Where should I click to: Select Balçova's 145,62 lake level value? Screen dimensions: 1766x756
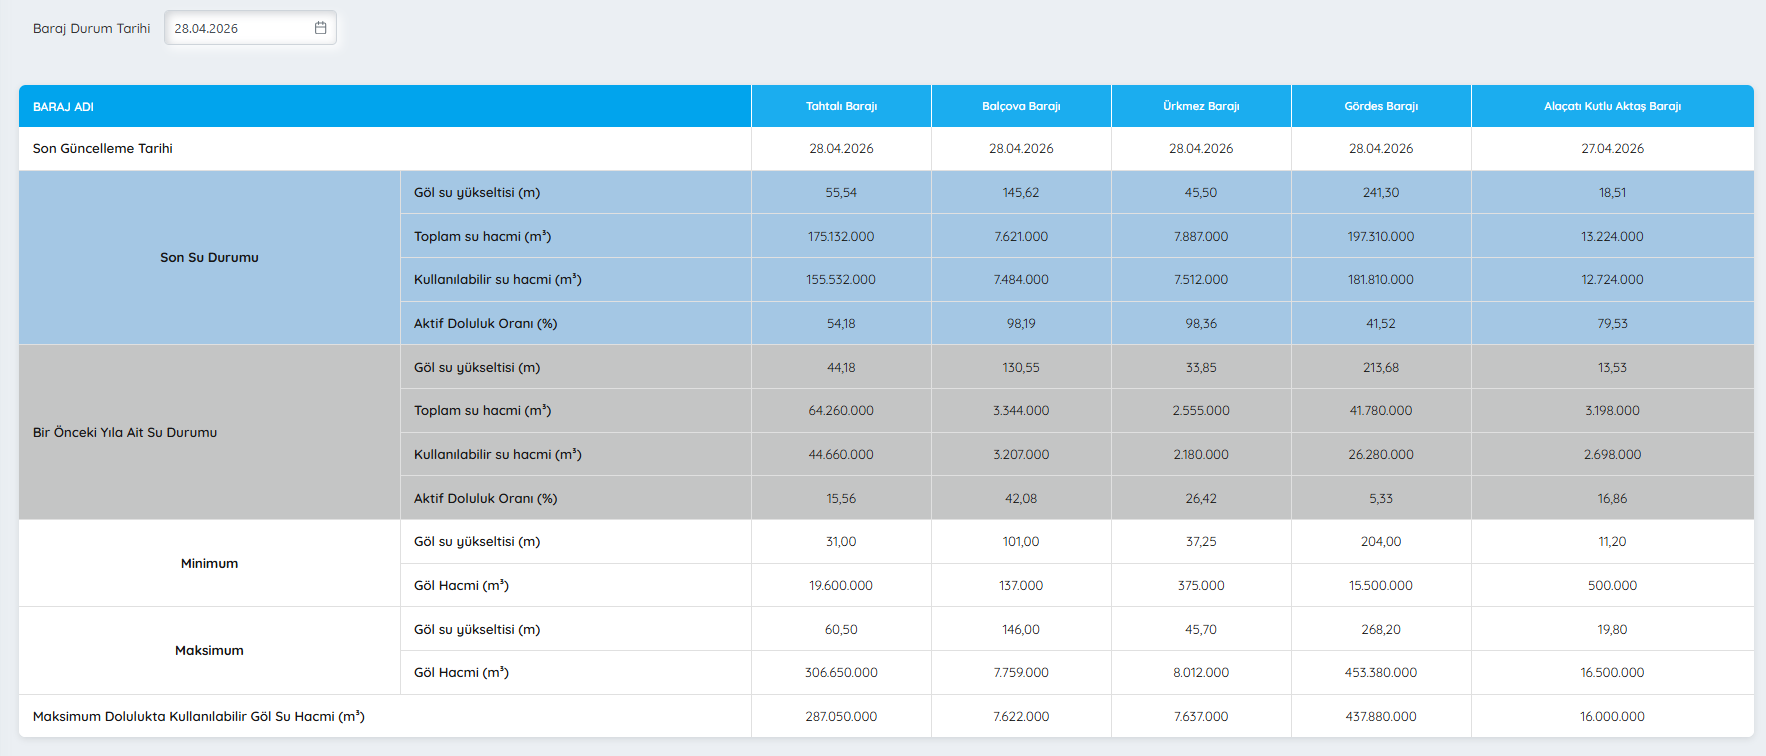click(1021, 193)
